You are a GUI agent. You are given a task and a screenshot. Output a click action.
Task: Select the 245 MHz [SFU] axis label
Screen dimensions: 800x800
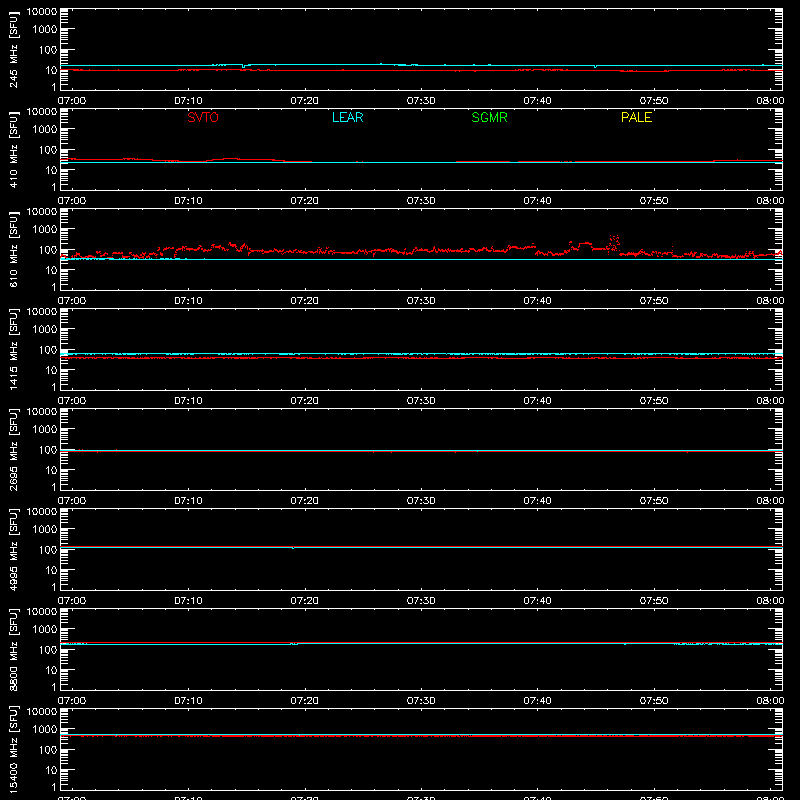click(x=13, y=49)
